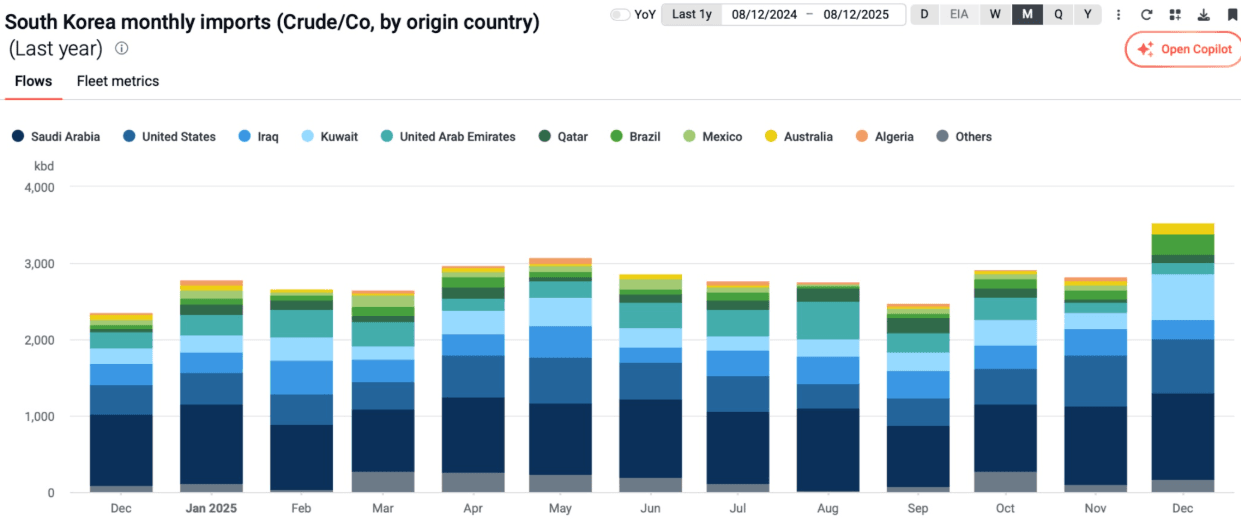Click the add to dashboard widget icon

coord(1175,15)
